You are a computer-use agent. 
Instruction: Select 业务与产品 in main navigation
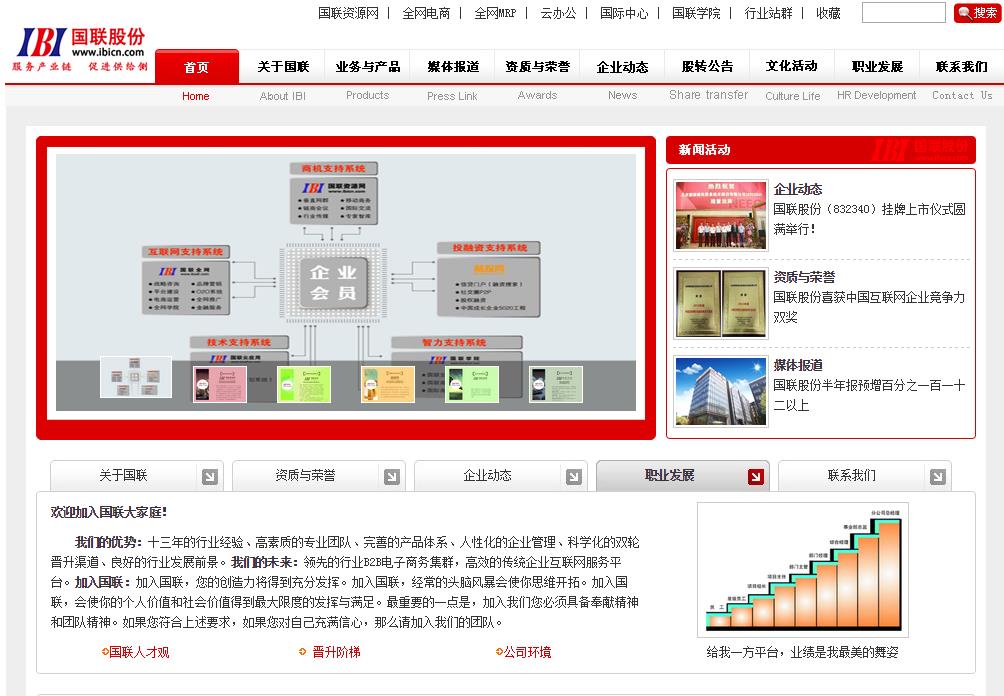[x=368, y=67]
